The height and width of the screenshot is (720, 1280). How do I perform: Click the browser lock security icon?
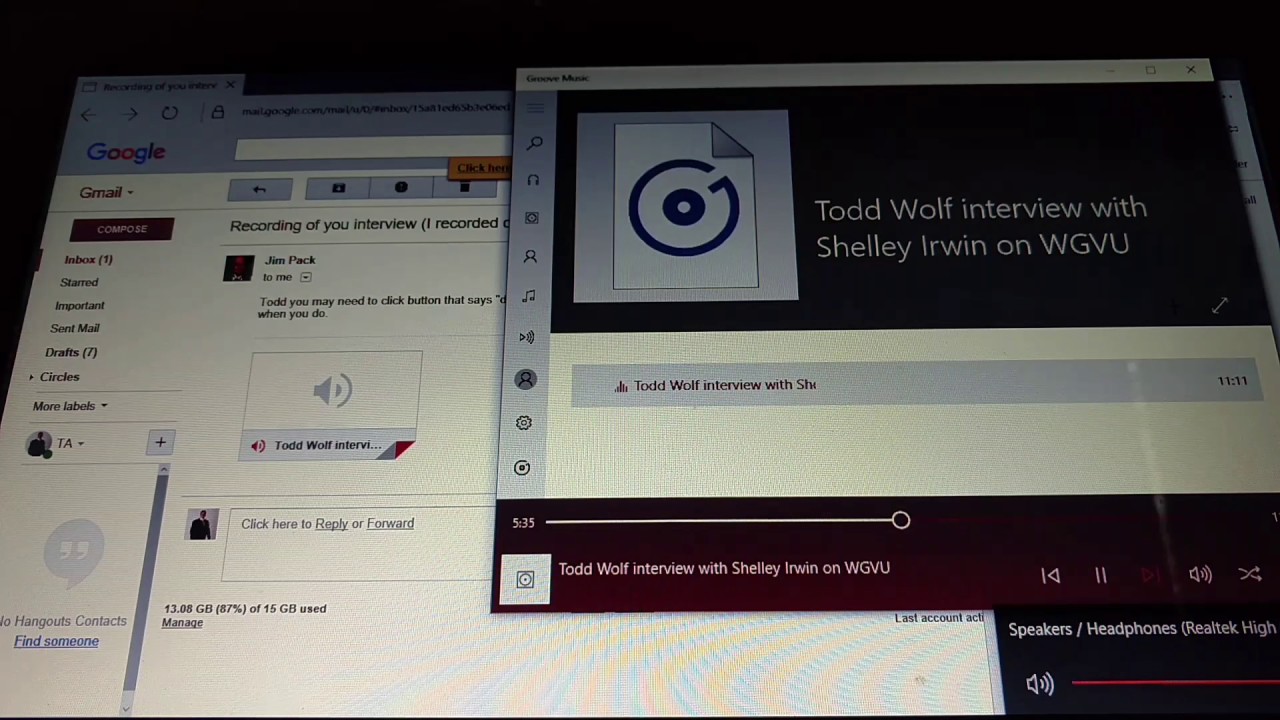(x=217, y=112)
